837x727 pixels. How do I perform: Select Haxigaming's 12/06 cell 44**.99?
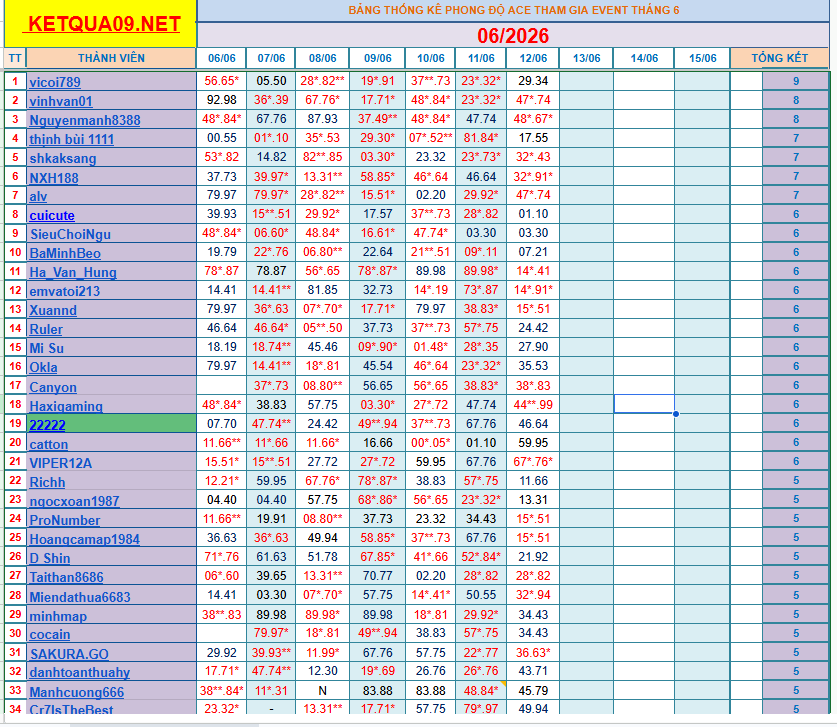pyautogui.click(x=533, y=405)
